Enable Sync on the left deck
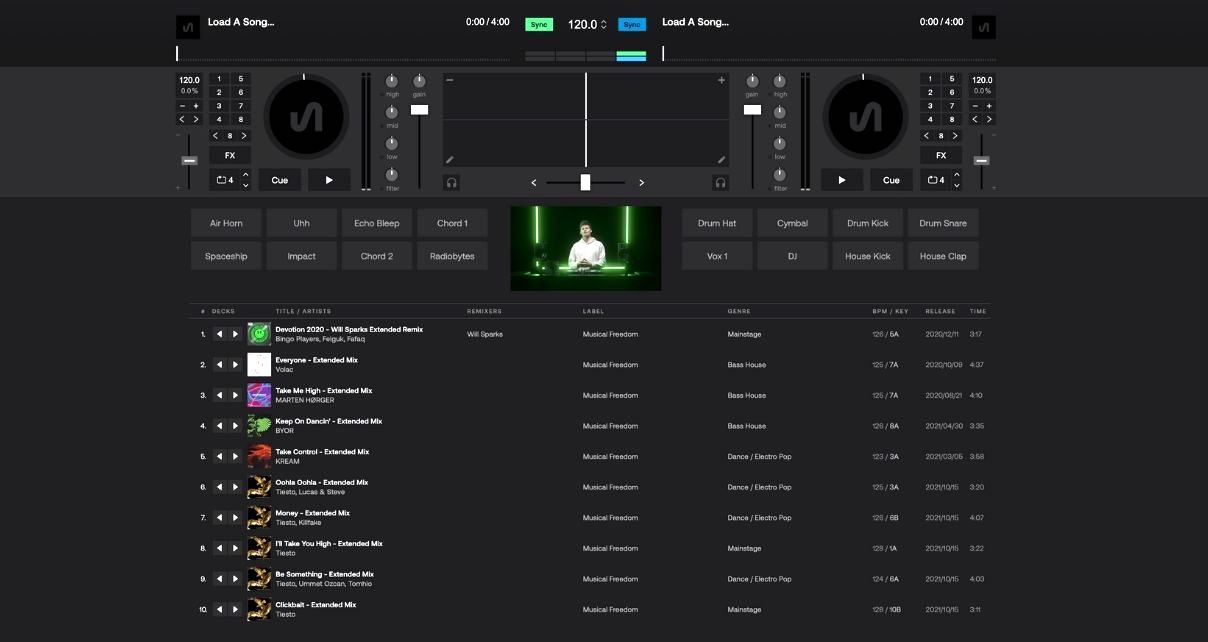 click(539, 22)
